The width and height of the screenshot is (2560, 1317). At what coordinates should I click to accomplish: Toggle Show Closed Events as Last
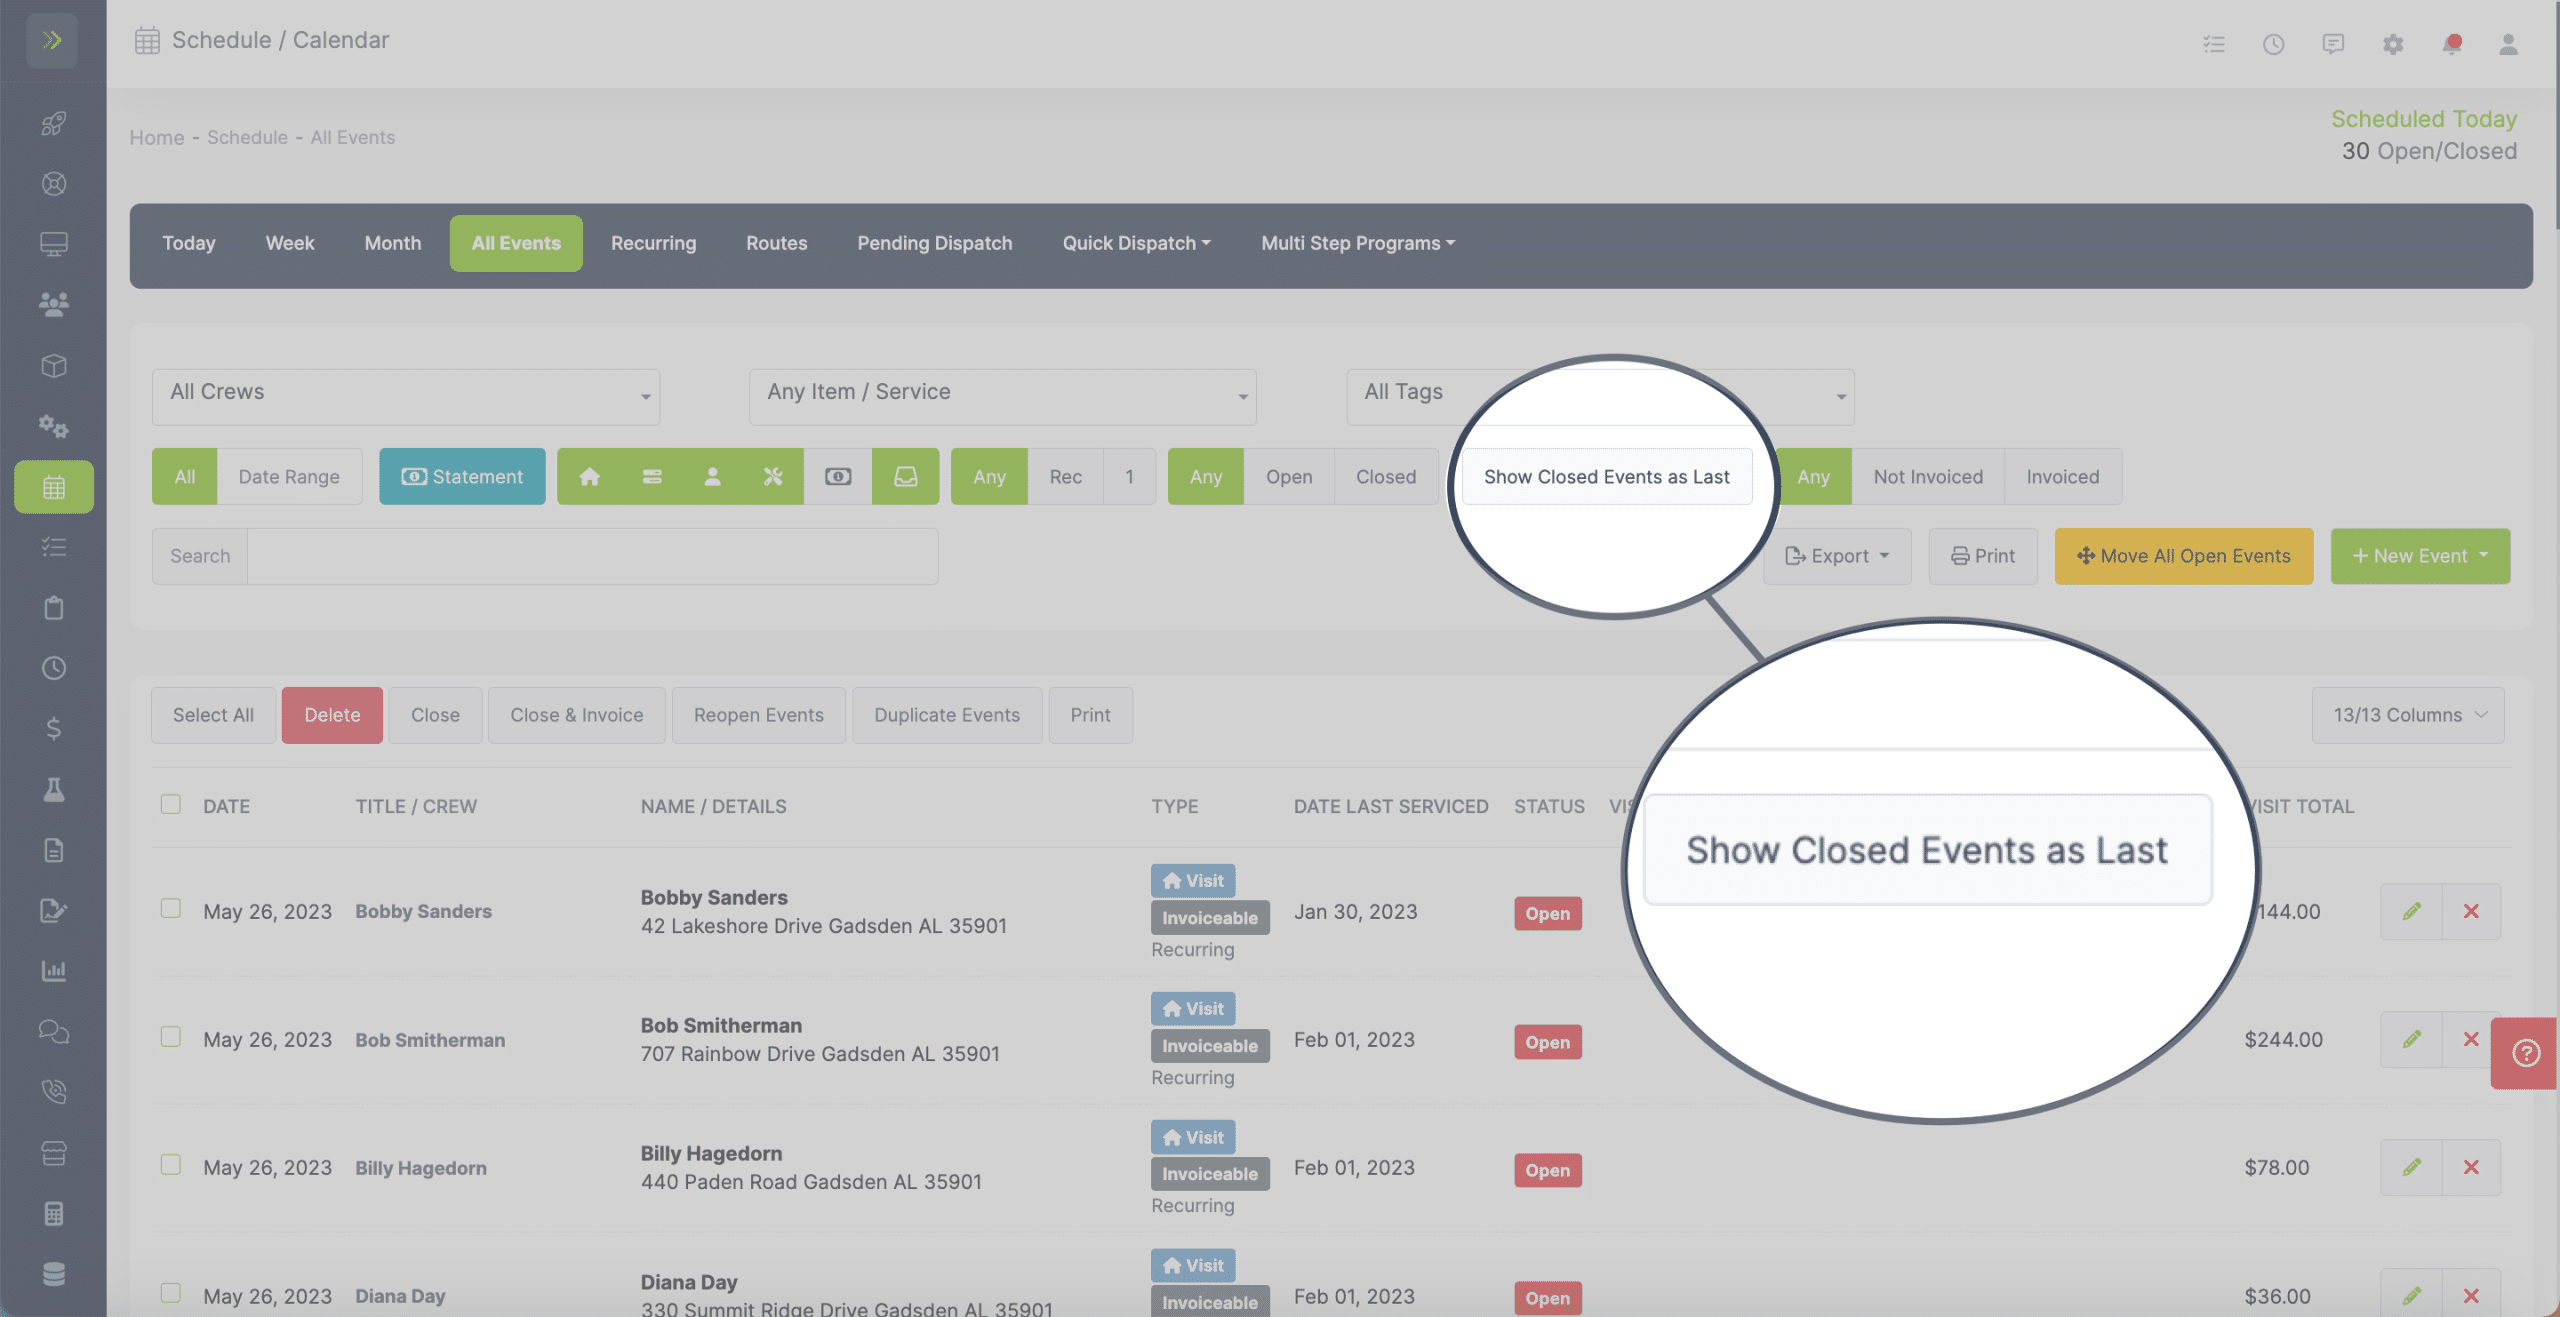pyautogui.click(x=1606, y=477)
